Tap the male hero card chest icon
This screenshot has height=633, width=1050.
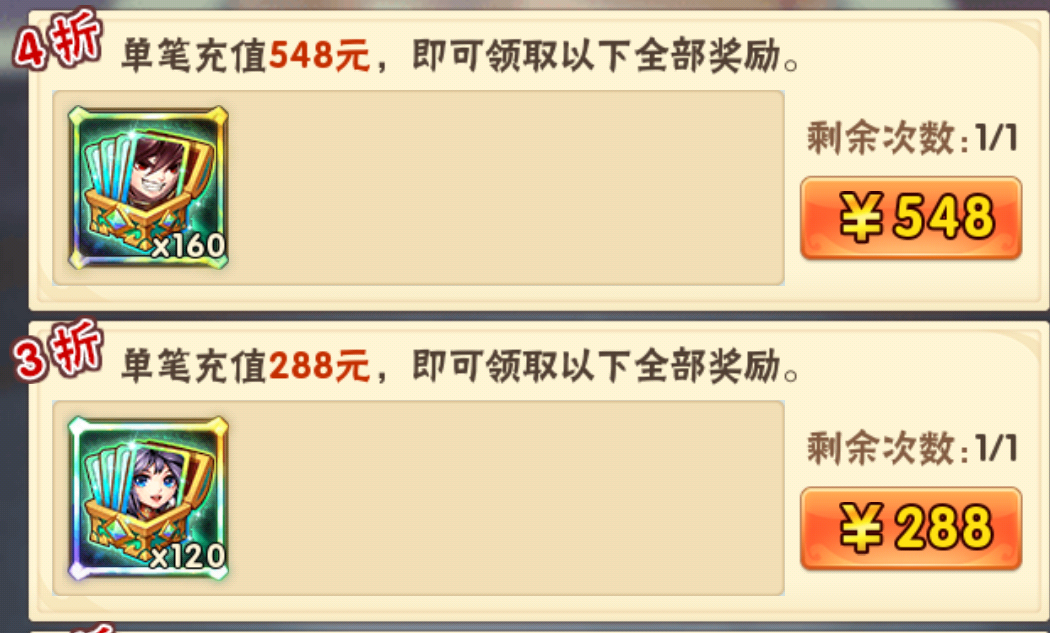[x=148, y=188]
